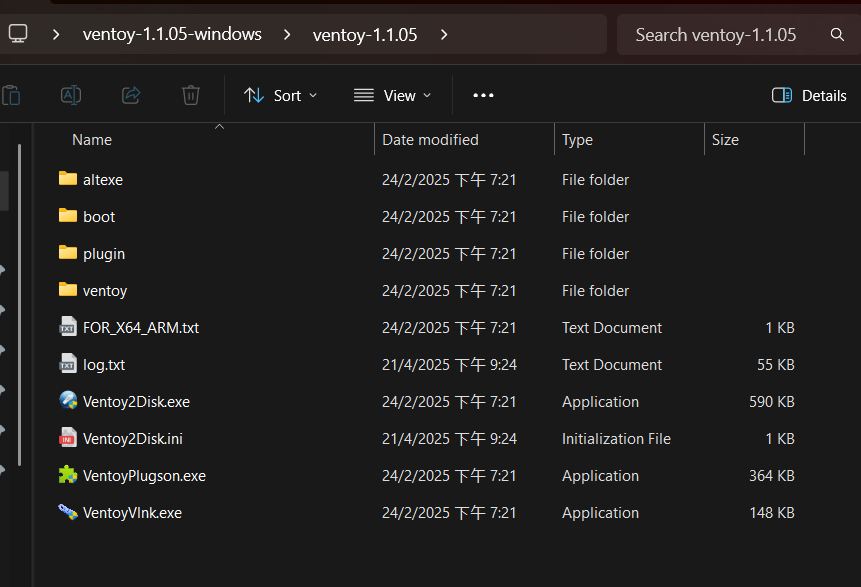Select the altexe folder icon
Screen dimensions: 861x587
click(68, 178)
